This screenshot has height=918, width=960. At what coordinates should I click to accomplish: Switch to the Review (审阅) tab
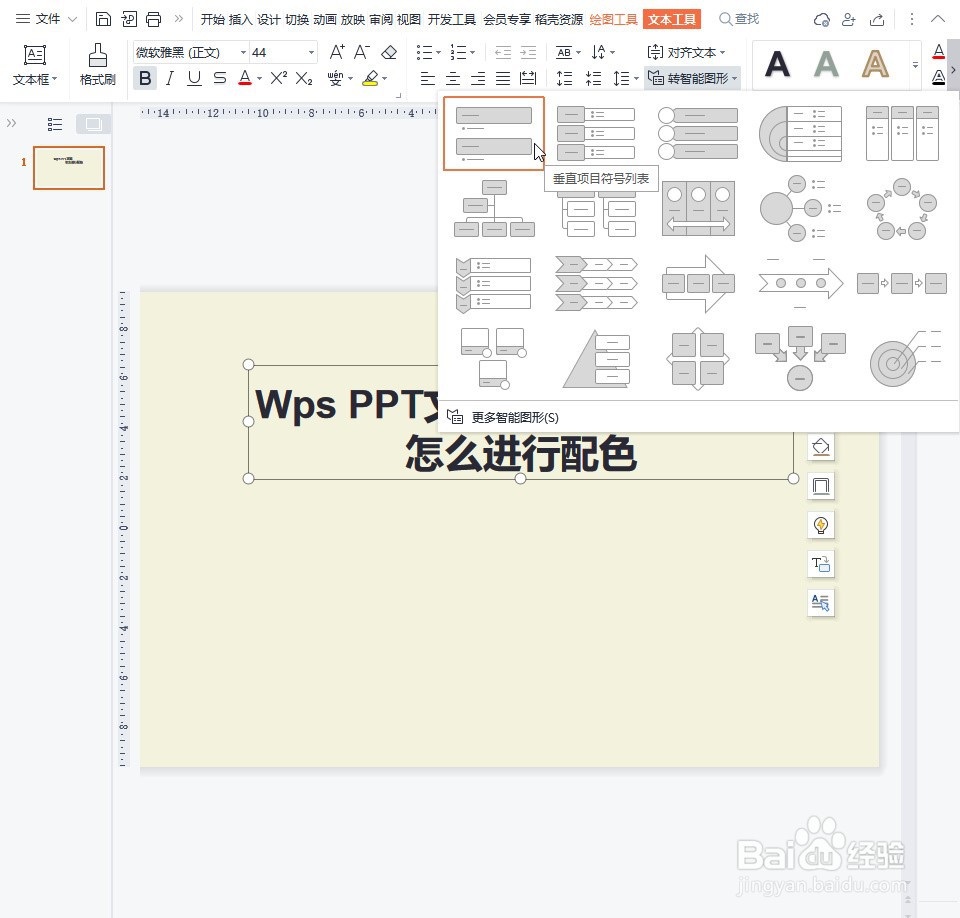pos(381,20)
